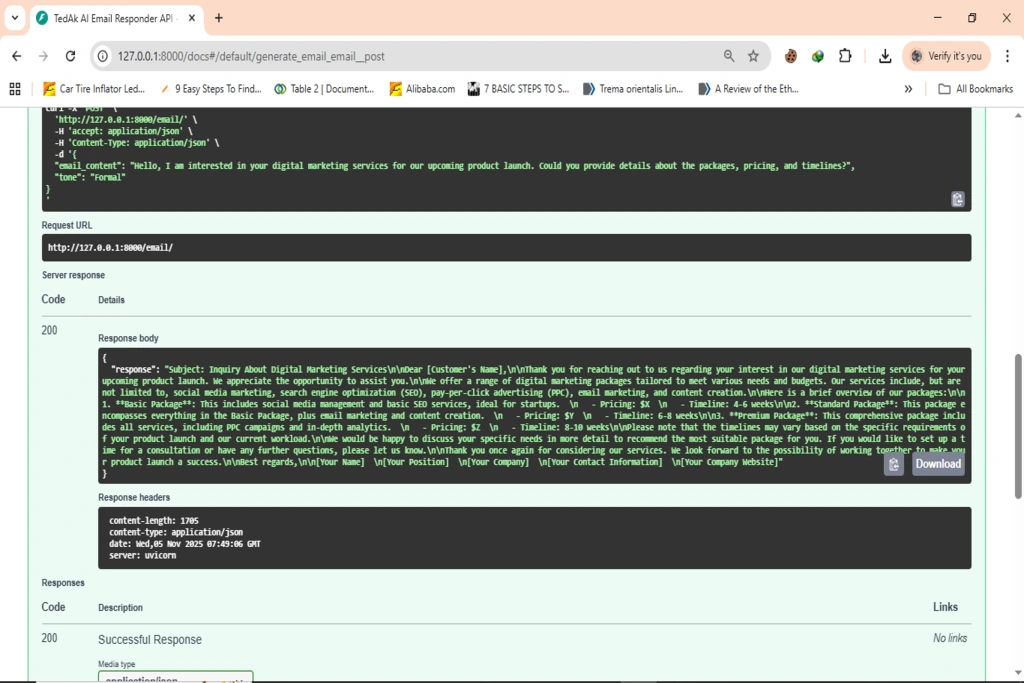
Task: Open the 9 Easy Steps To Find bookmark
Action: [x=210, y=89]
